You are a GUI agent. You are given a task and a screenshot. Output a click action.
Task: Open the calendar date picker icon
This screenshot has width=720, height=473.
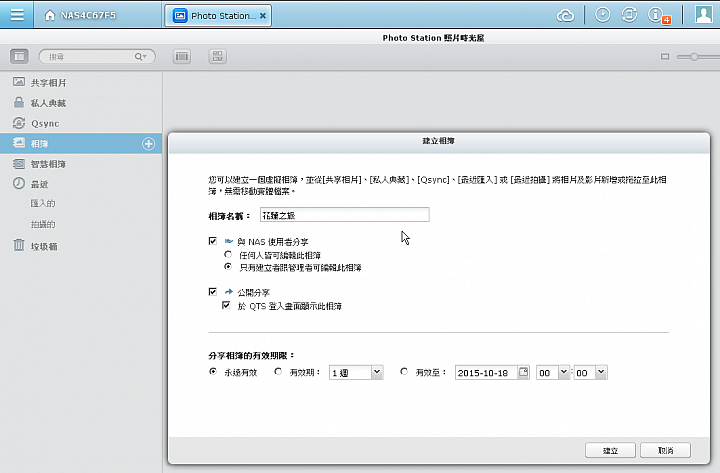coord(523,372)
